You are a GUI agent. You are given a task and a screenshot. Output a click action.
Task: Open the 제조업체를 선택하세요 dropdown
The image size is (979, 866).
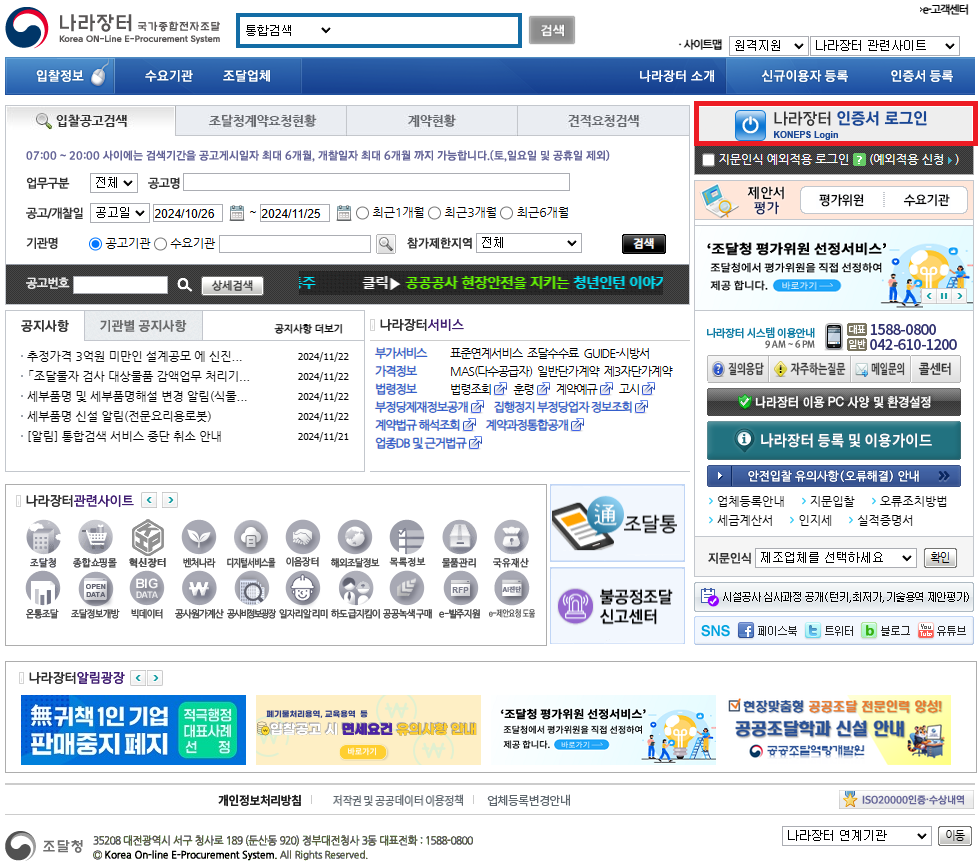click(835, 558)
